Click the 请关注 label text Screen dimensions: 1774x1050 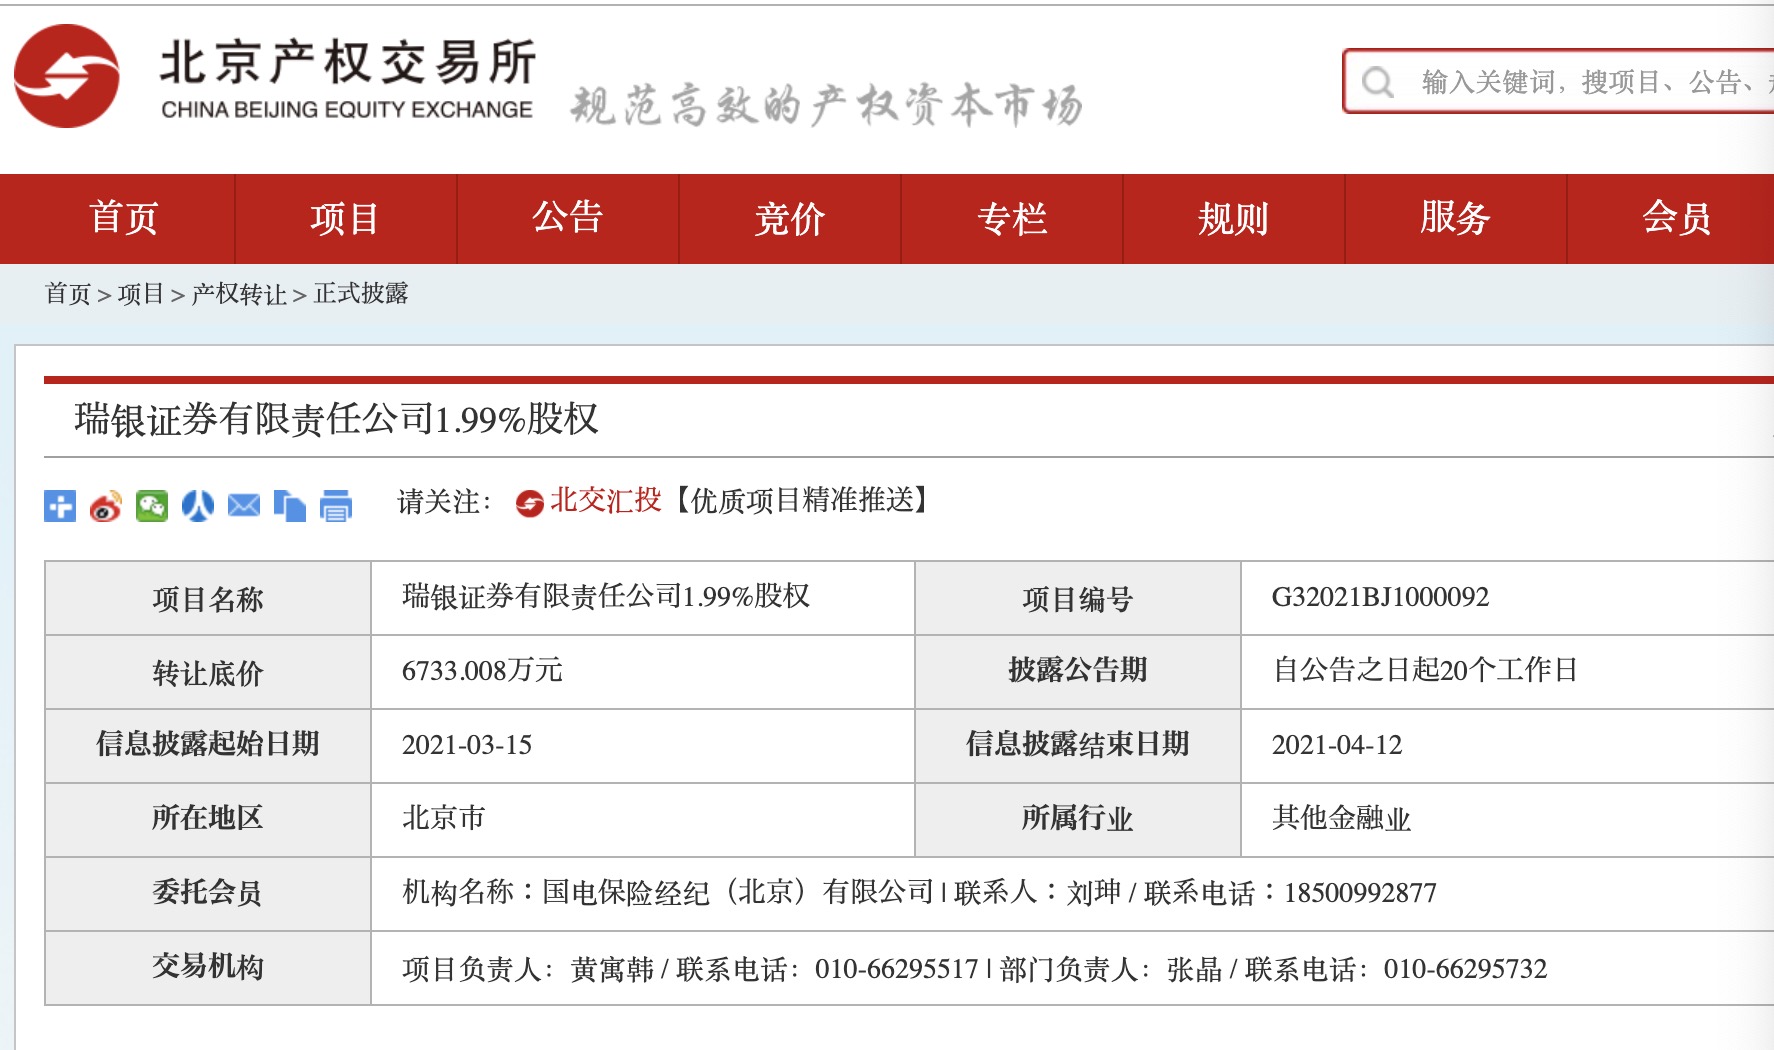click(x=444, y=501)
